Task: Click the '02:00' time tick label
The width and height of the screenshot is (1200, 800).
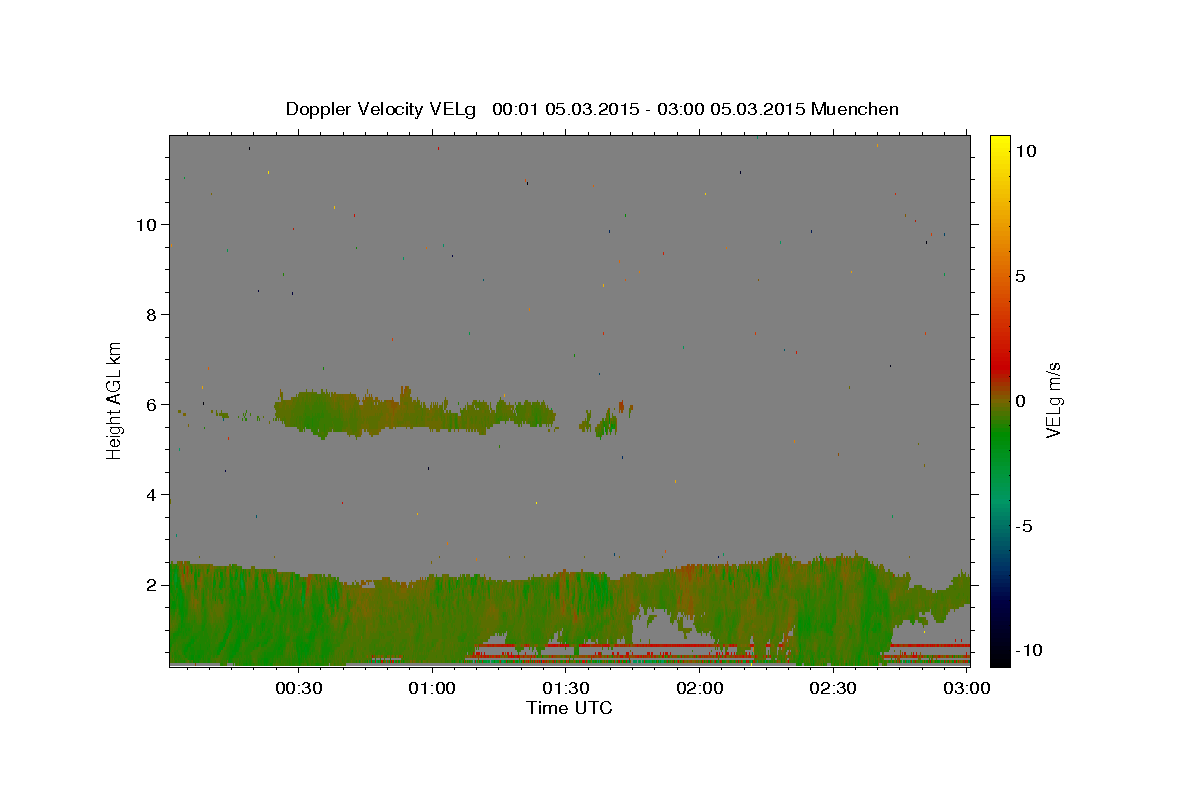Action: tap(700, 689)
